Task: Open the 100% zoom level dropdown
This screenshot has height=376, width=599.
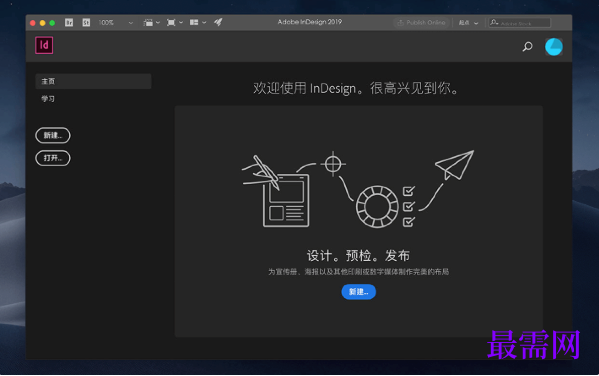Action: (x=115, y=23)
